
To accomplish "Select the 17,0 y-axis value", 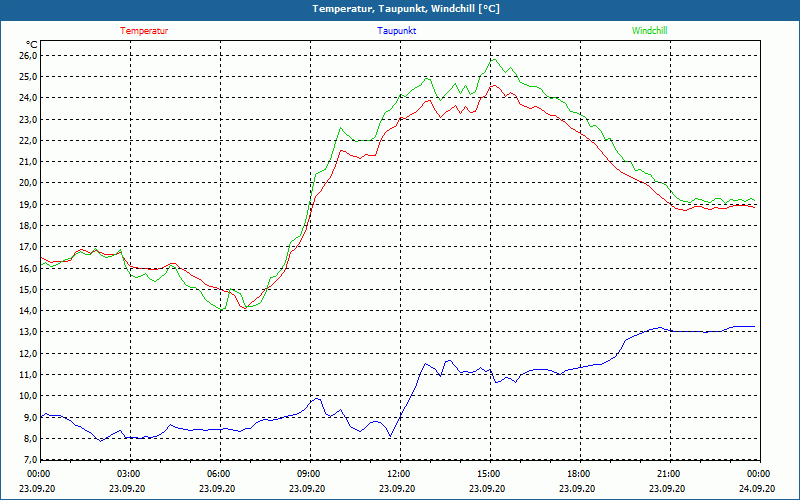I will (x=28, y=246).
